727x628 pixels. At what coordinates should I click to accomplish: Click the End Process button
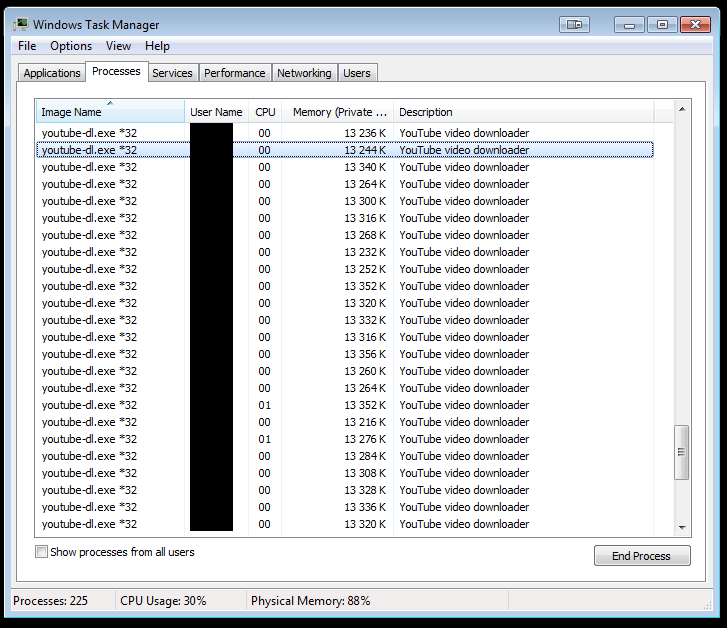[642, 556]
